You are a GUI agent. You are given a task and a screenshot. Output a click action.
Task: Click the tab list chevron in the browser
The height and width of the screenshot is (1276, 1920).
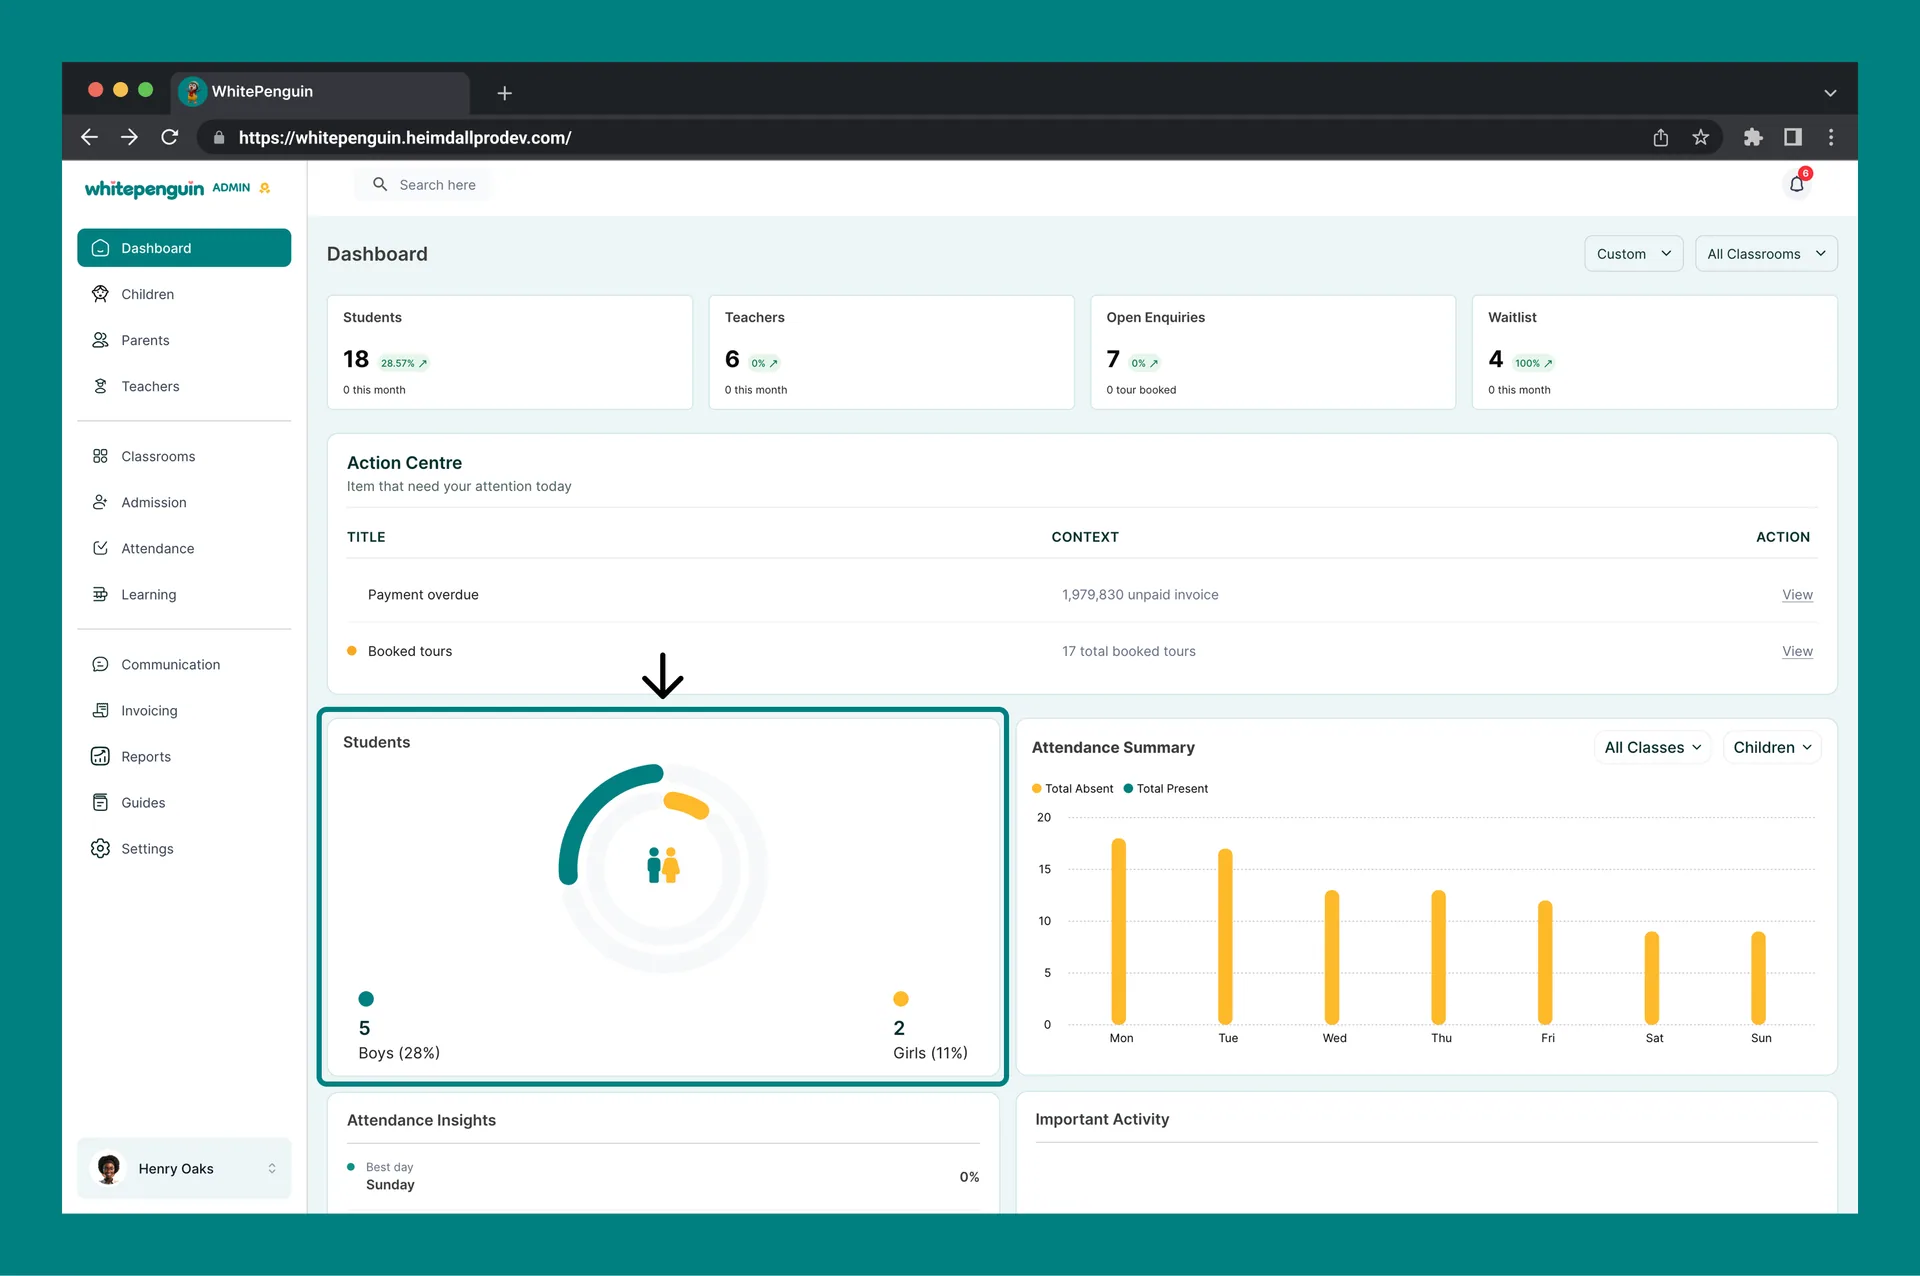(x=1830, y=93)
